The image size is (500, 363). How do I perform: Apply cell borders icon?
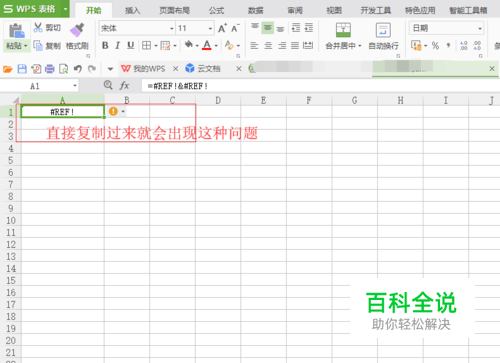(146, 45)
